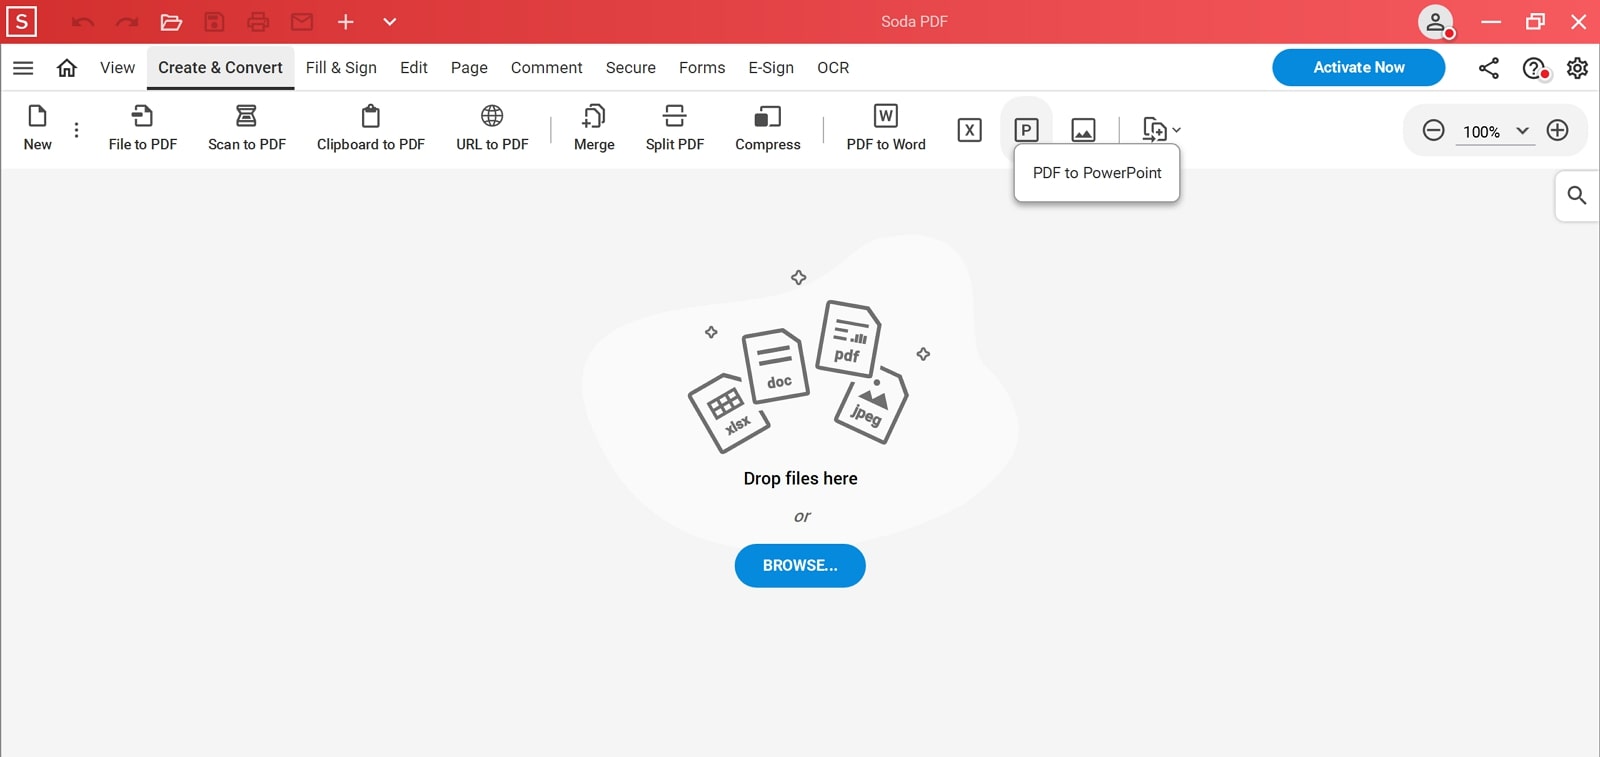Viewport: 1600px width, 757px height.
Task: Click the plus icon in title bar
Action: [346, 22]
